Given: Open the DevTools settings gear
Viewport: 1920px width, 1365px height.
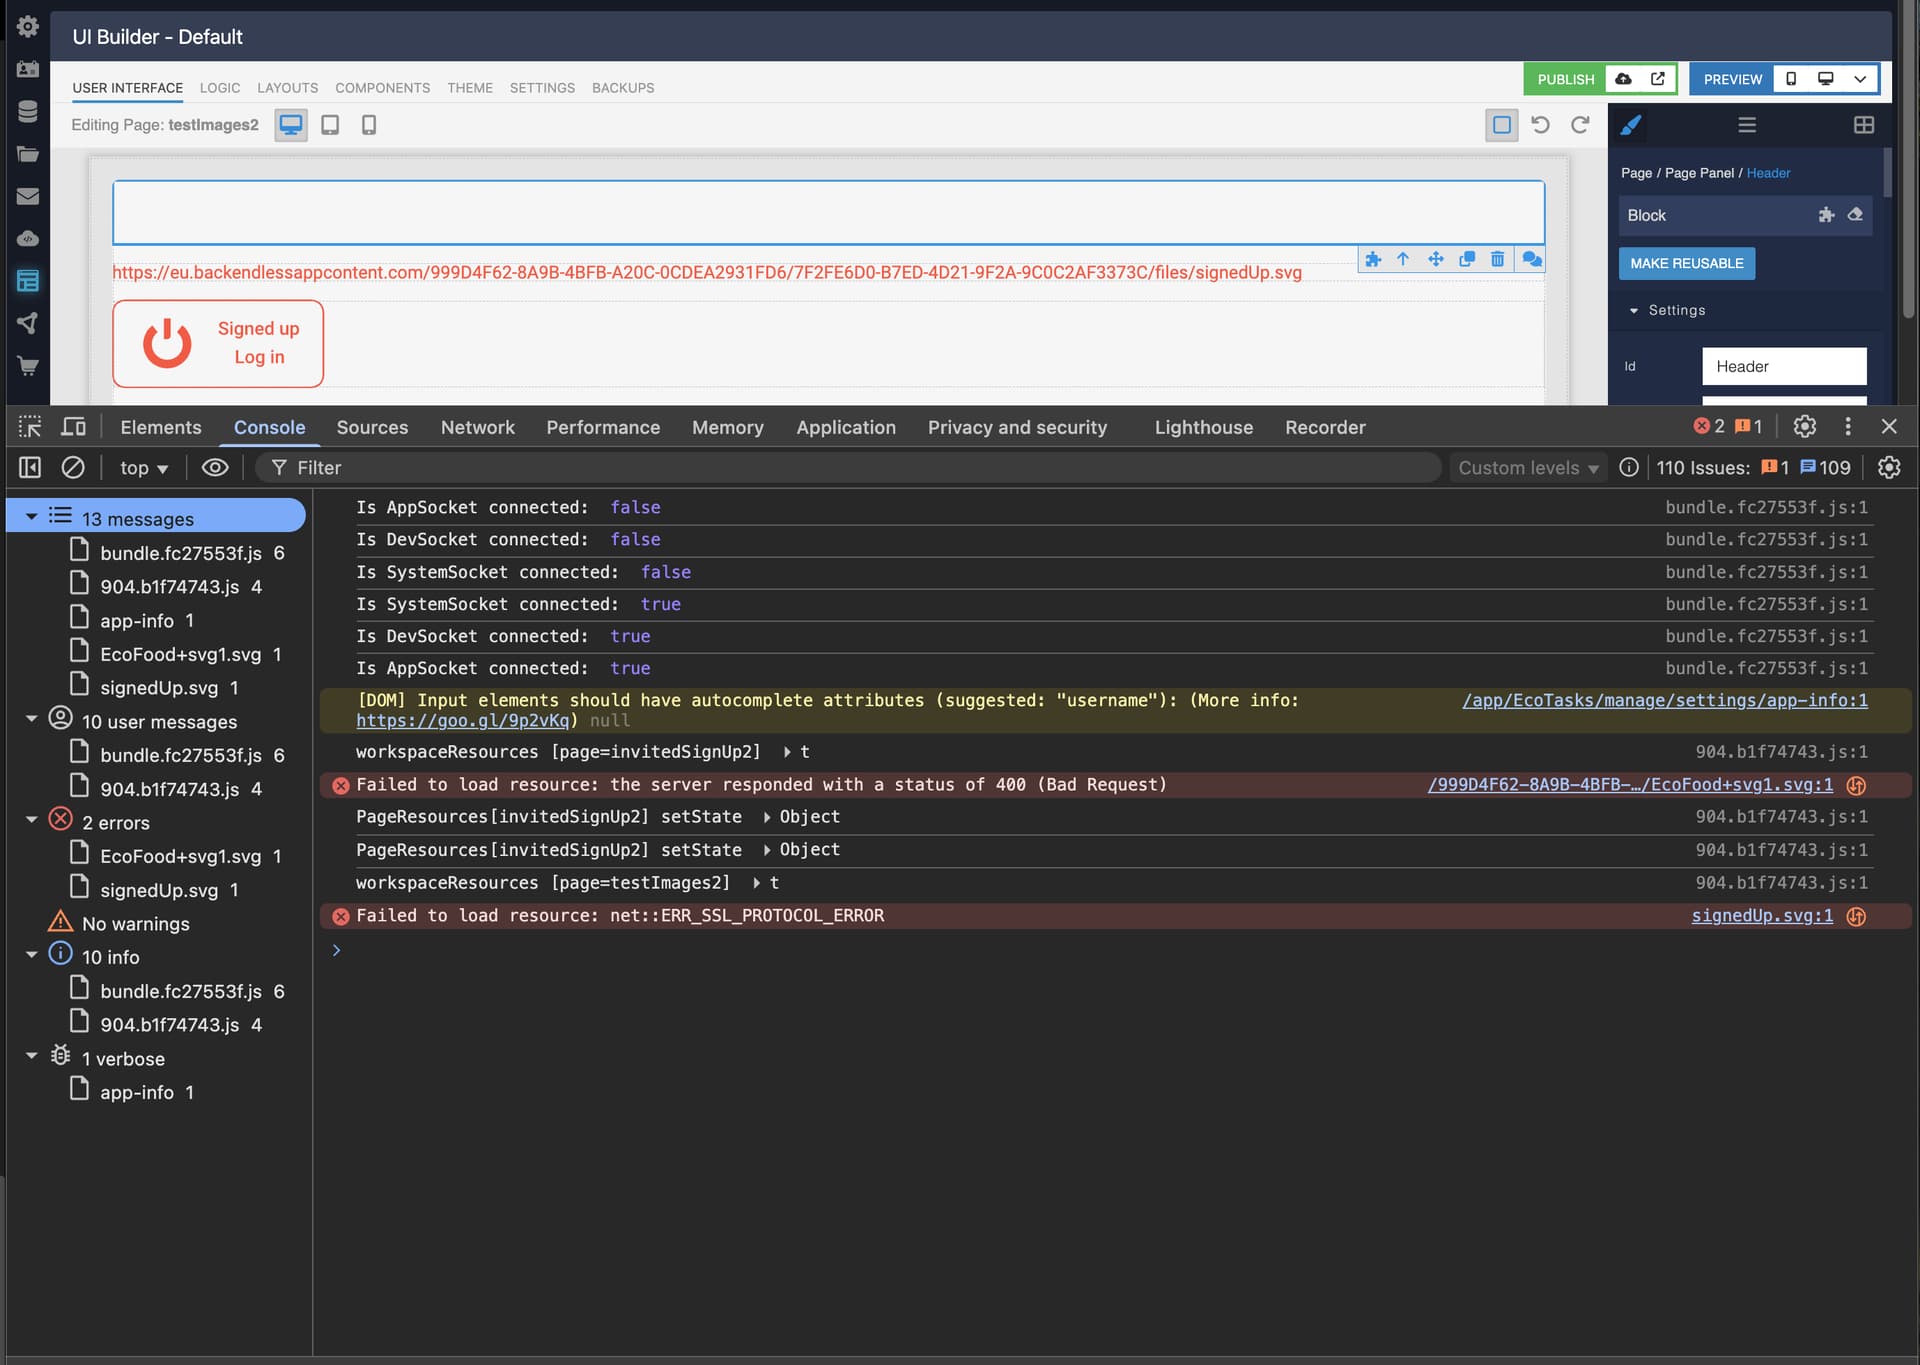Looking at the screenshot, I should (1804, 427).
